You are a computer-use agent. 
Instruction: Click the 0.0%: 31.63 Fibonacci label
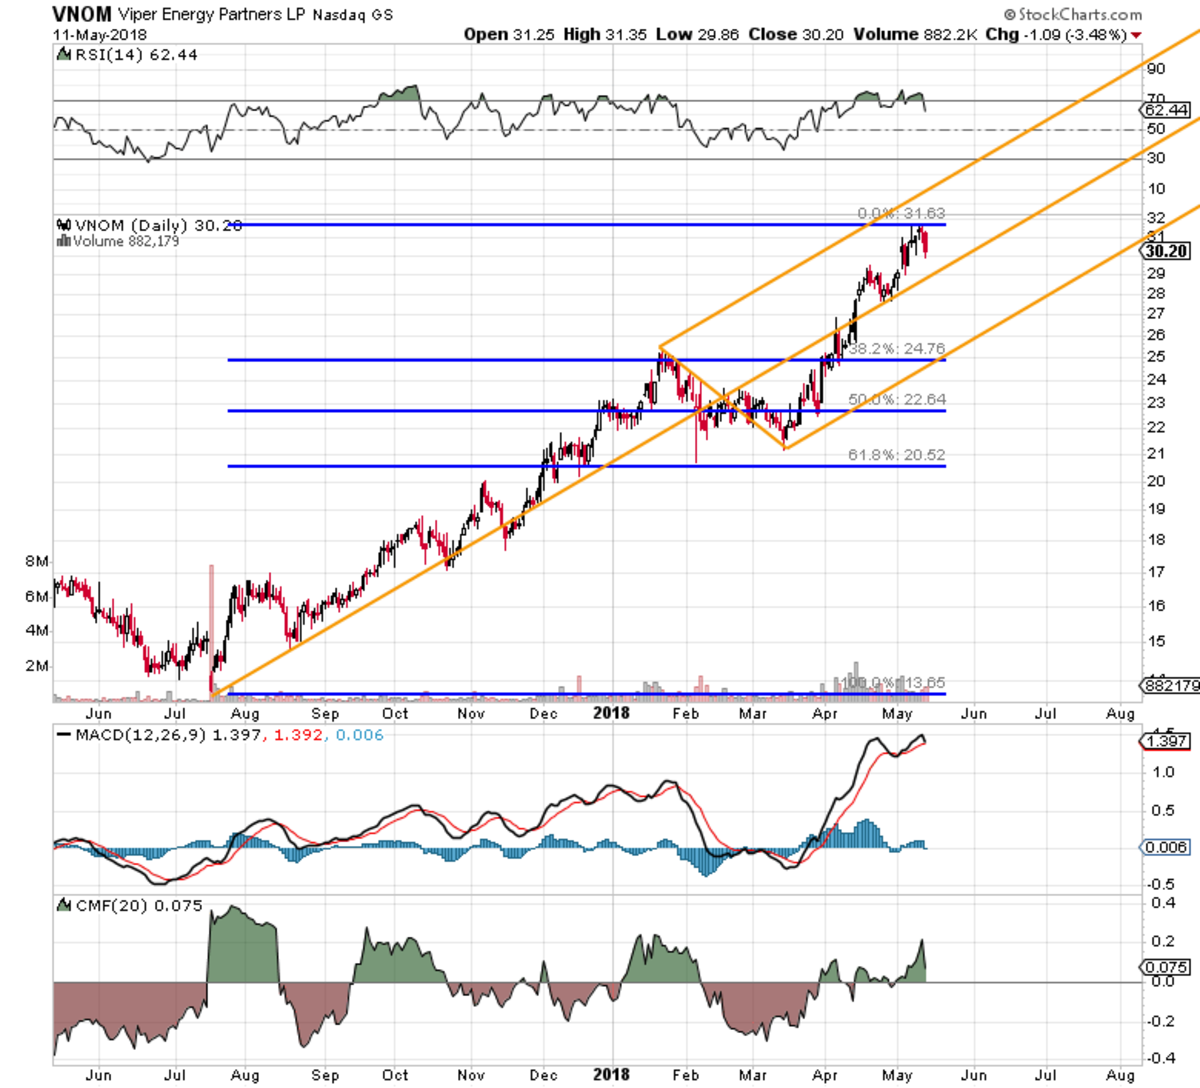click(x=901, y=213)
